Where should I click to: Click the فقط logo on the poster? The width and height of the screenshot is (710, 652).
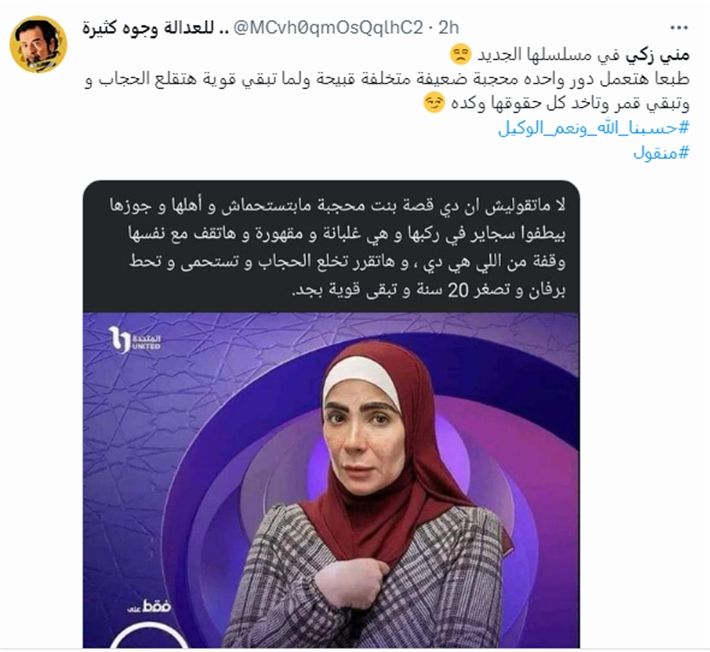tap(149, 606)
